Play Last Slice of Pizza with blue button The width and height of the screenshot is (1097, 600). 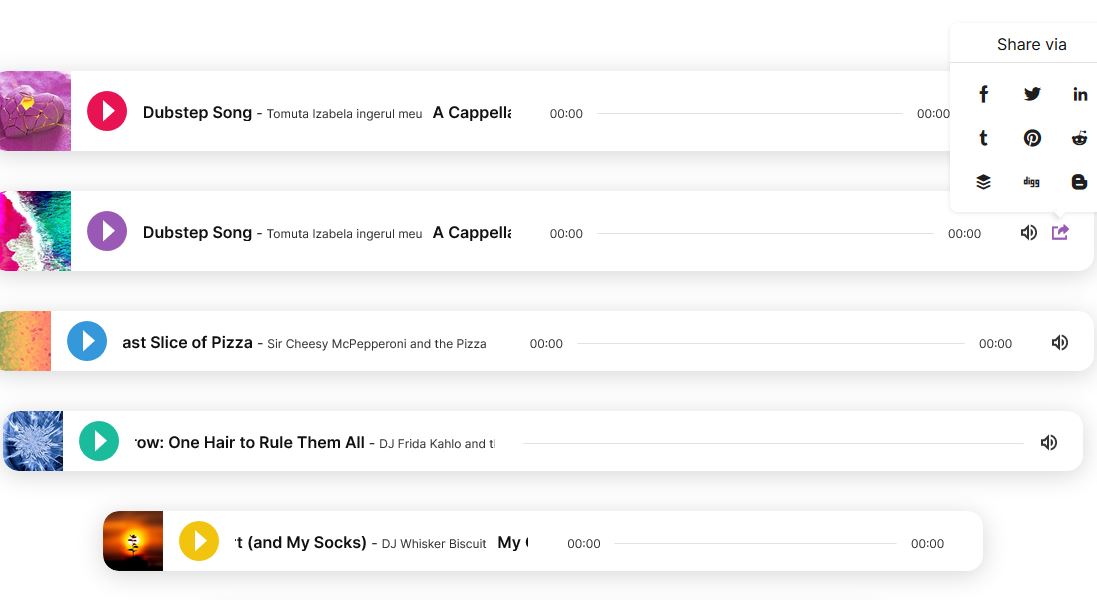87,341
